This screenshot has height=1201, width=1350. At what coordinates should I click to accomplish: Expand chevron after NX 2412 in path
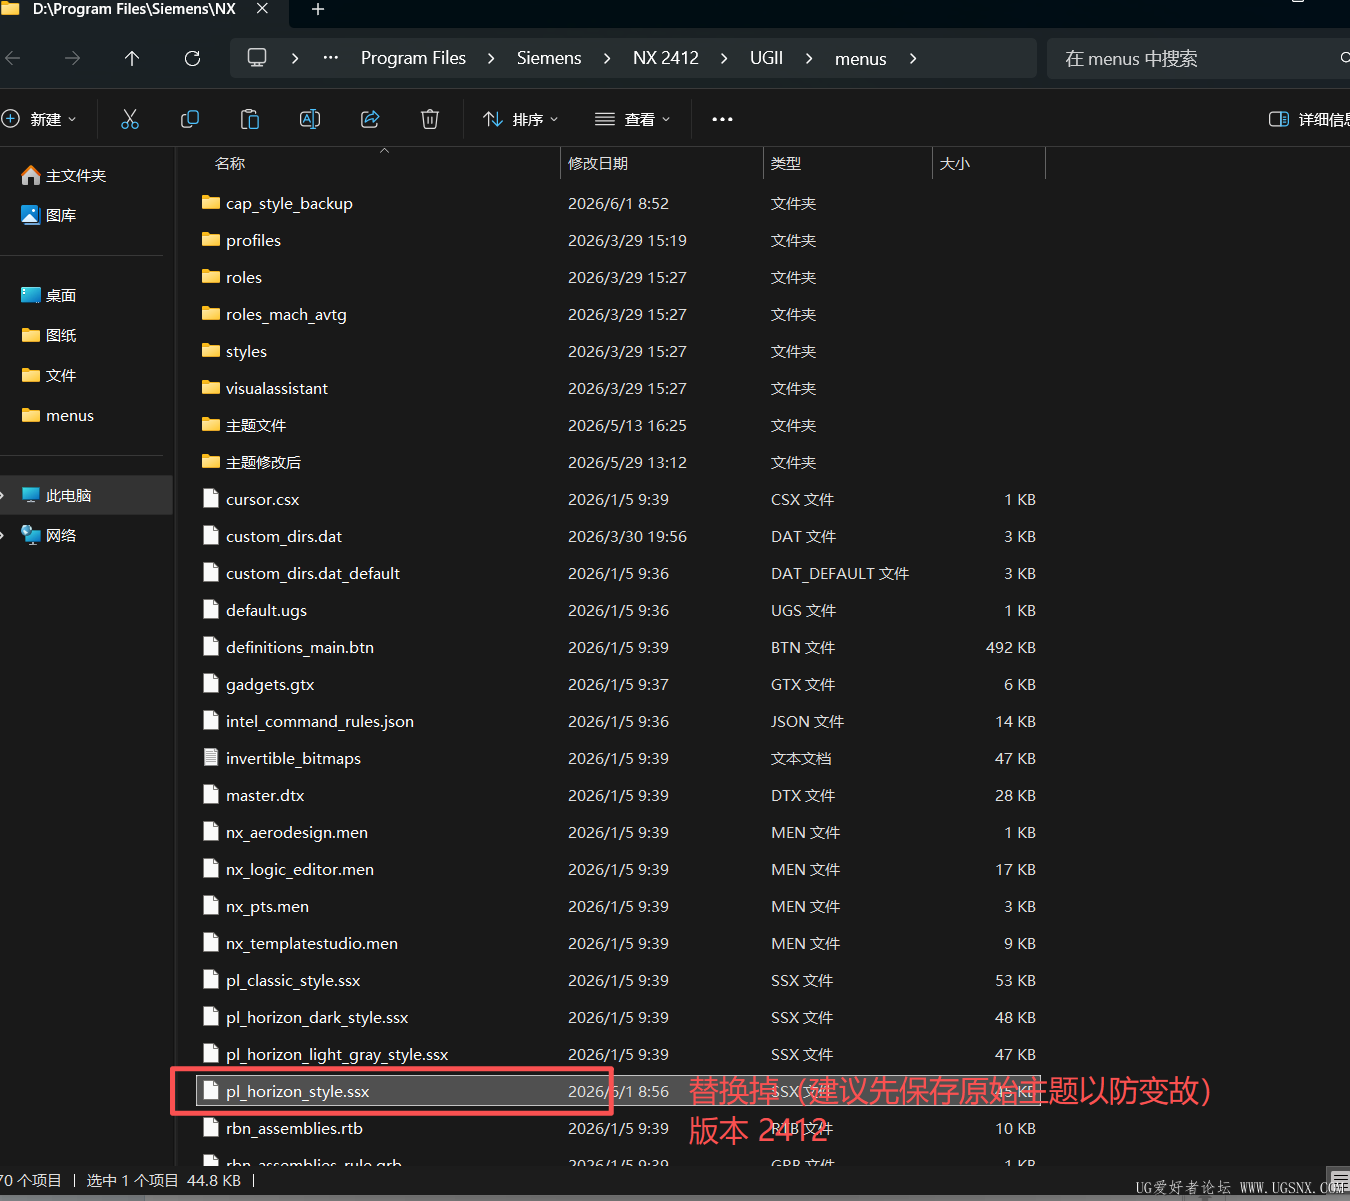click(x=724, y=58)
